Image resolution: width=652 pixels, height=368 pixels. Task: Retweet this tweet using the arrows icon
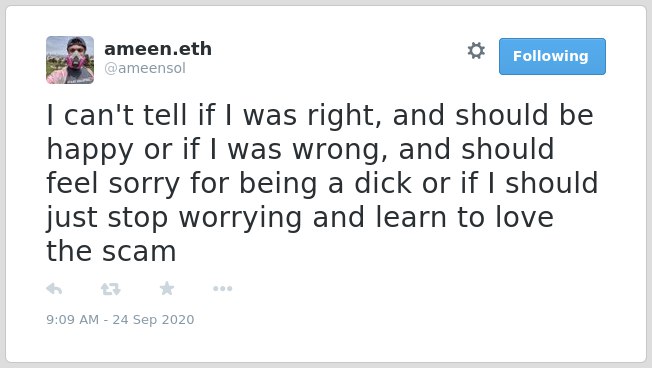(x=111, y=289)
